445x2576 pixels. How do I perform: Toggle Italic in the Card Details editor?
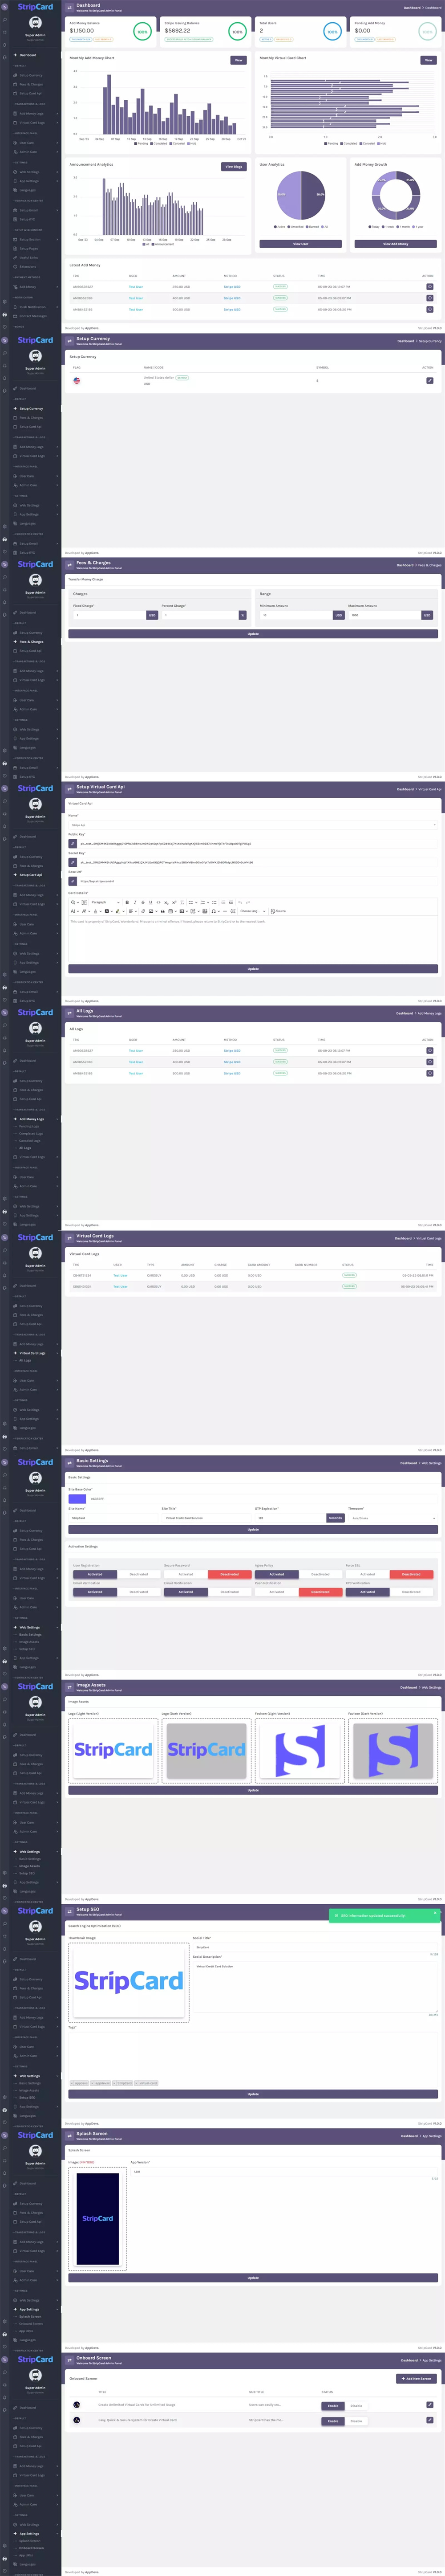coord(135,902)
